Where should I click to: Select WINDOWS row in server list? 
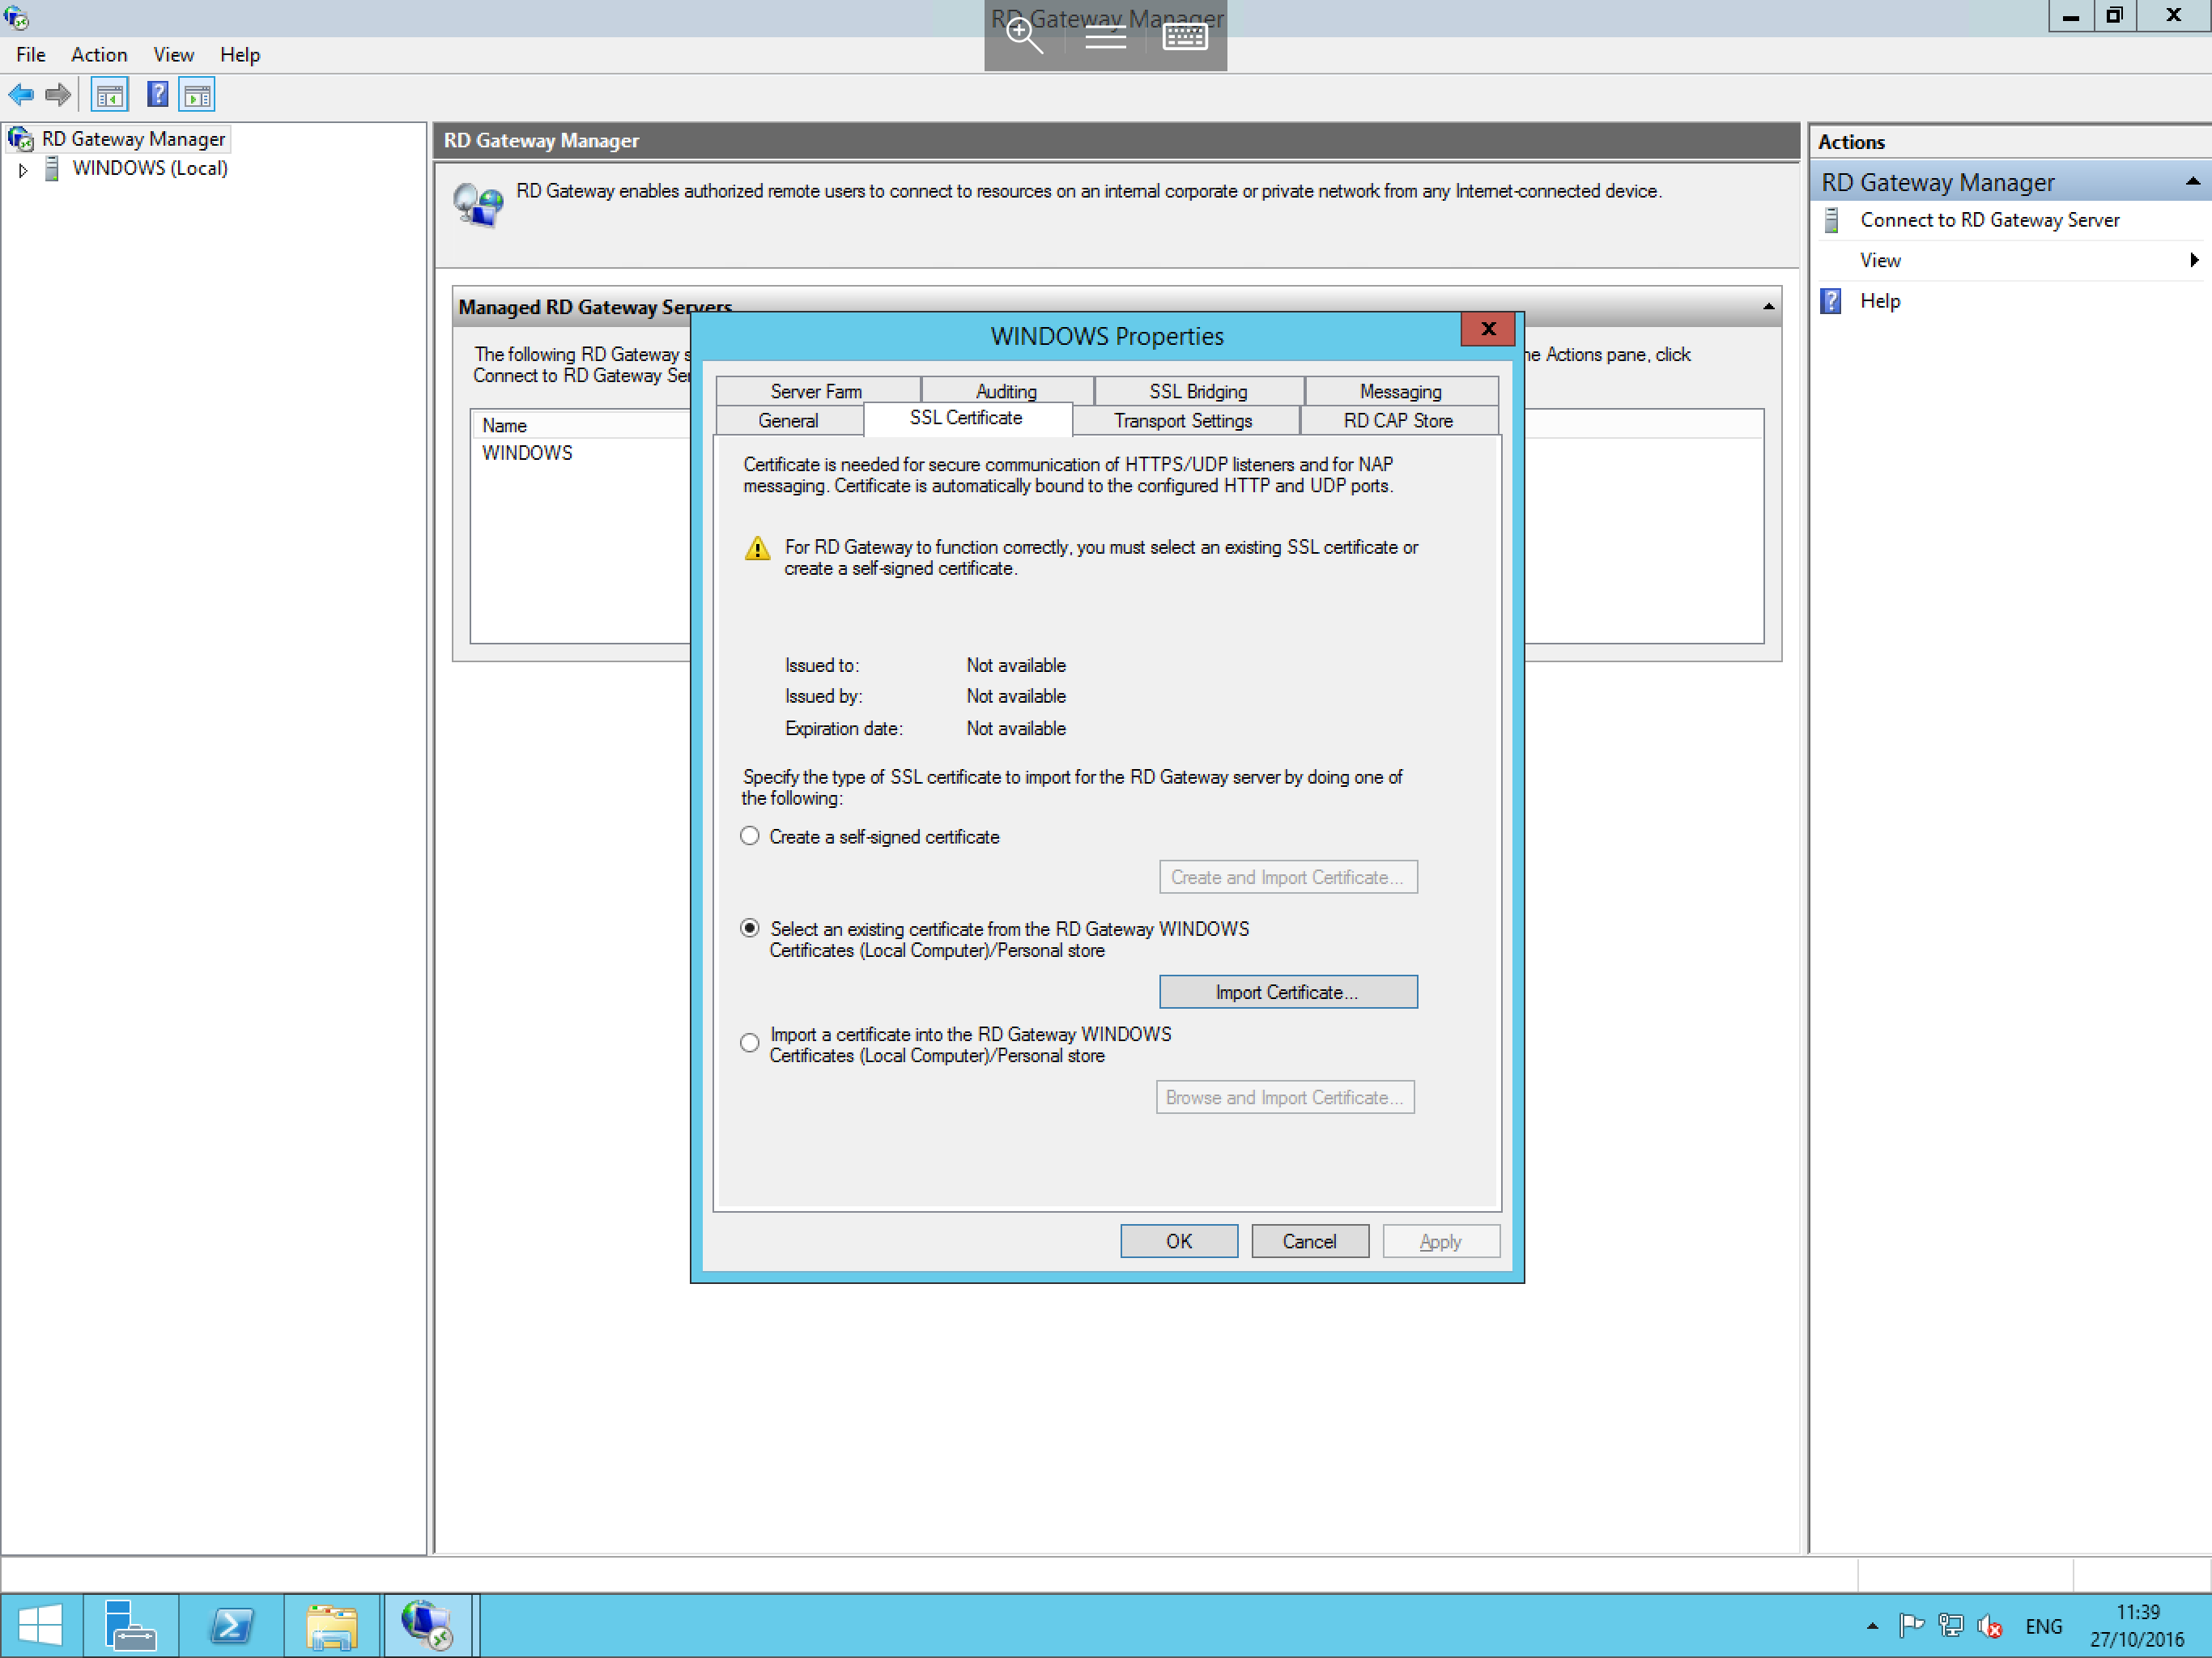527,453
